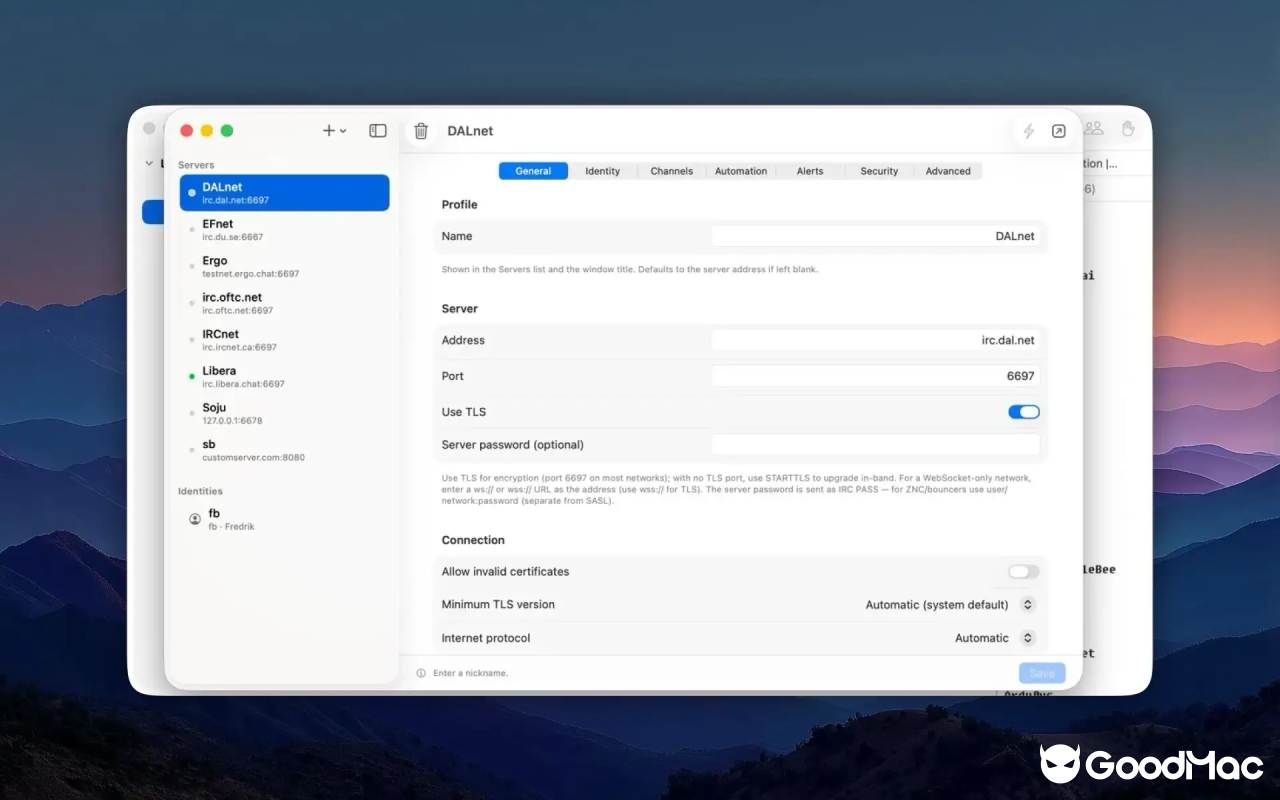Click the Save button
1280x800 pixels.
click(x=1042, y=673)
